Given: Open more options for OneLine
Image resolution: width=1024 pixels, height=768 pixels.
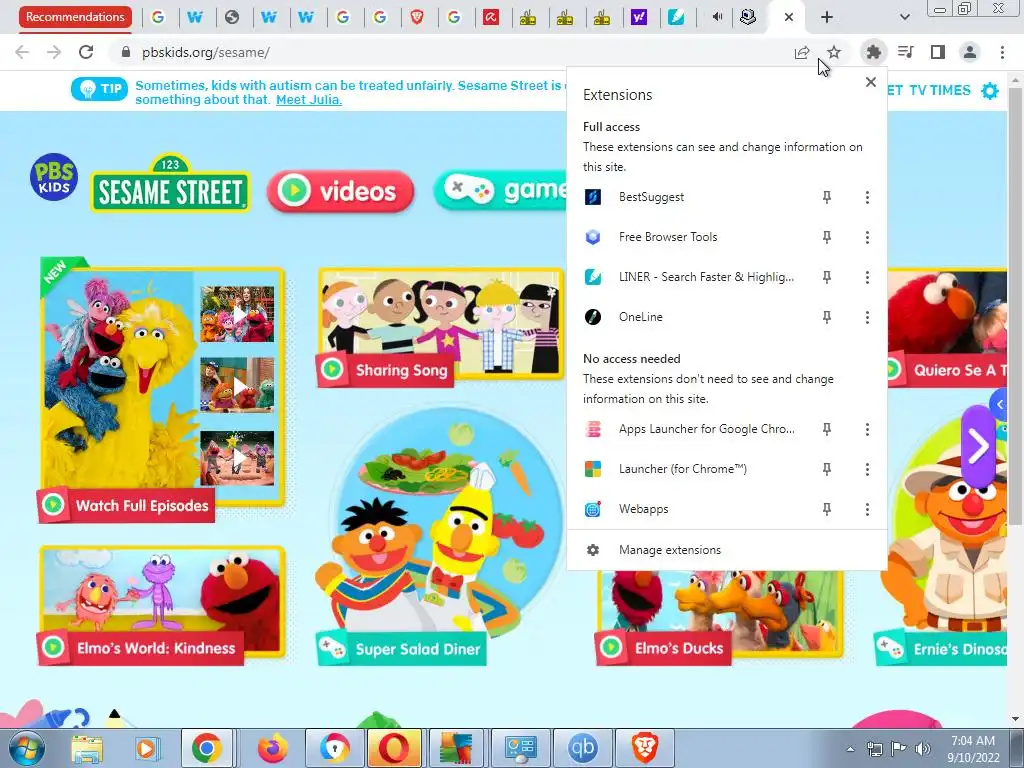Looking at the screenshot, I should click(867, 317).
